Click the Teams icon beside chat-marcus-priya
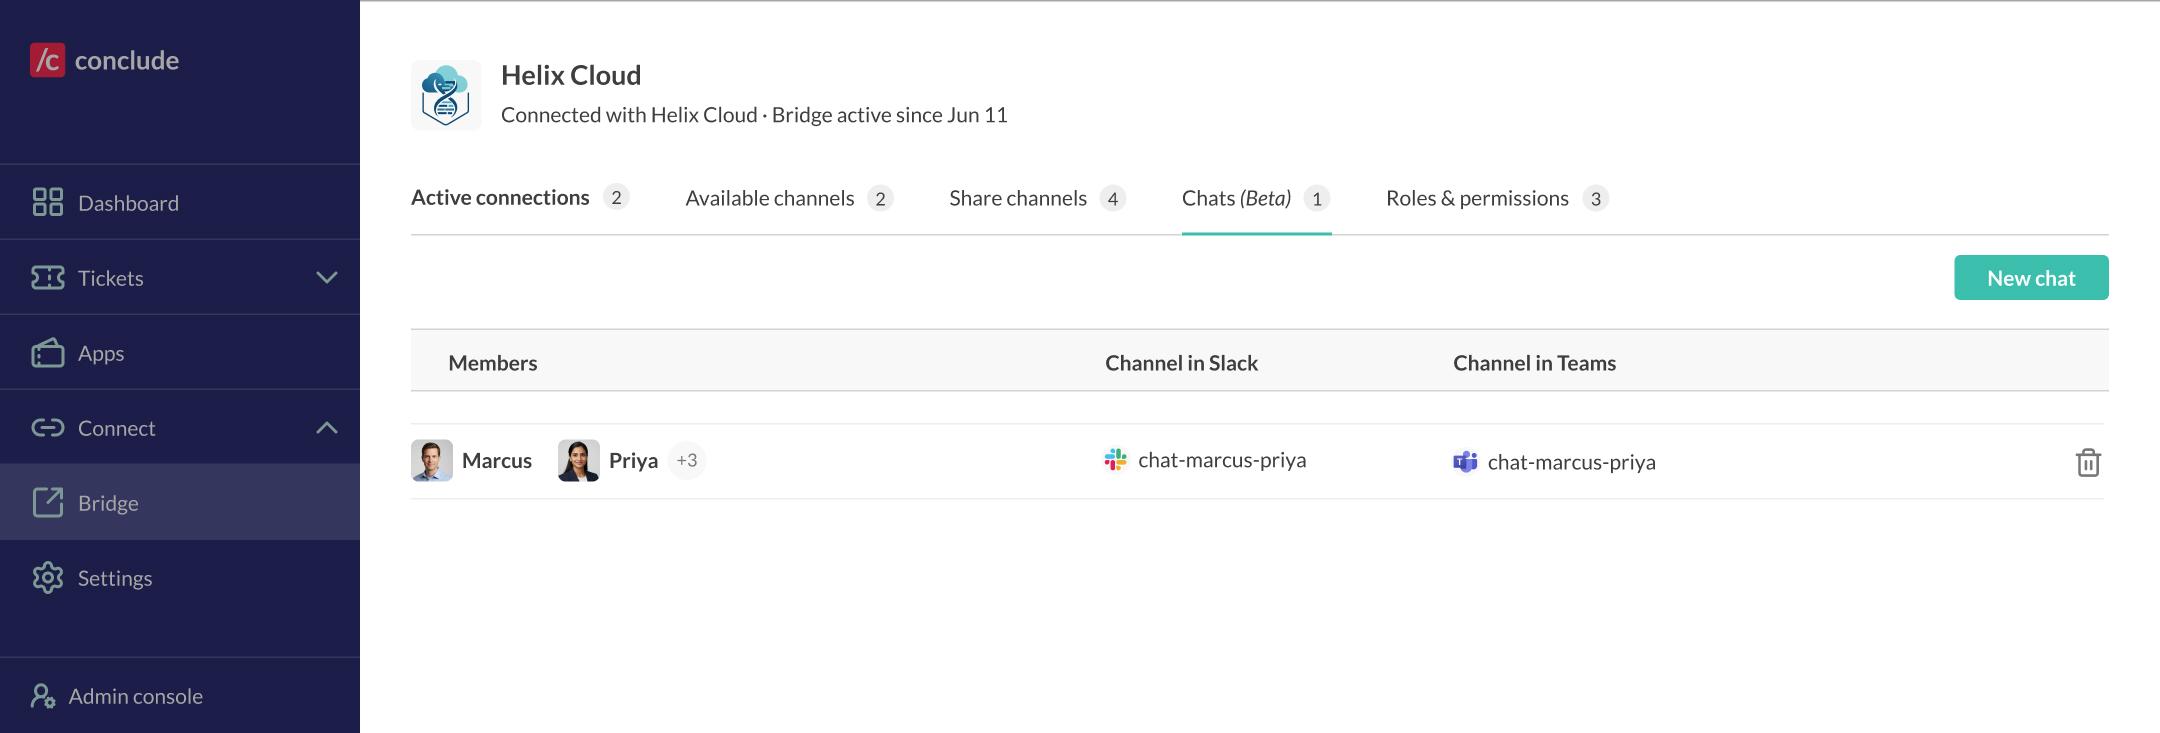The image size is (2160, 733). [x=1465, y=461]
